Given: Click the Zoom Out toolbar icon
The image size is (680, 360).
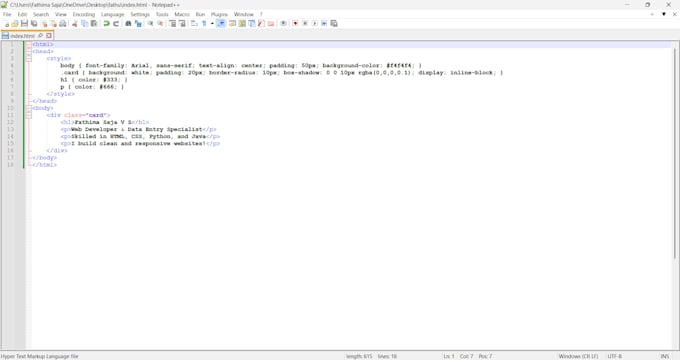Looking at the screenshot, I should tap(160, 23).
